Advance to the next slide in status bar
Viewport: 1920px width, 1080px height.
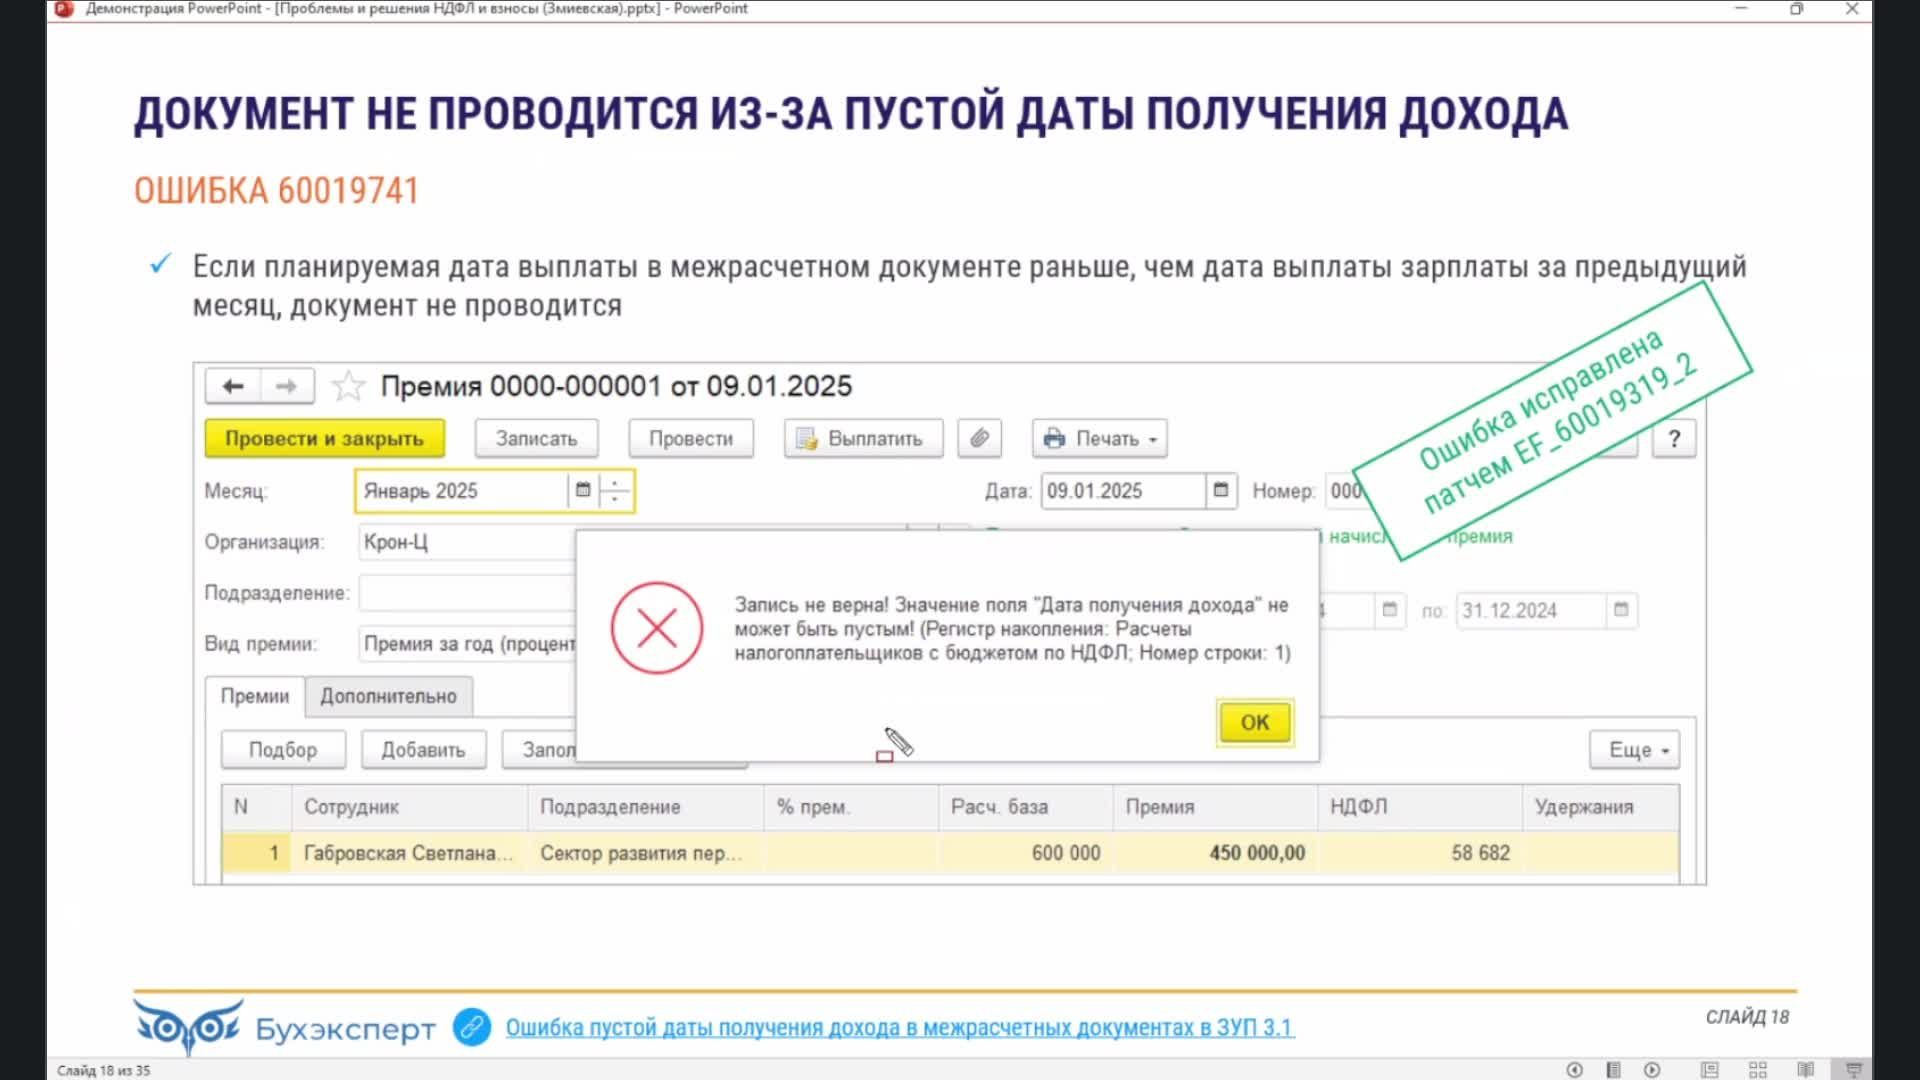pos(1652,1070)
